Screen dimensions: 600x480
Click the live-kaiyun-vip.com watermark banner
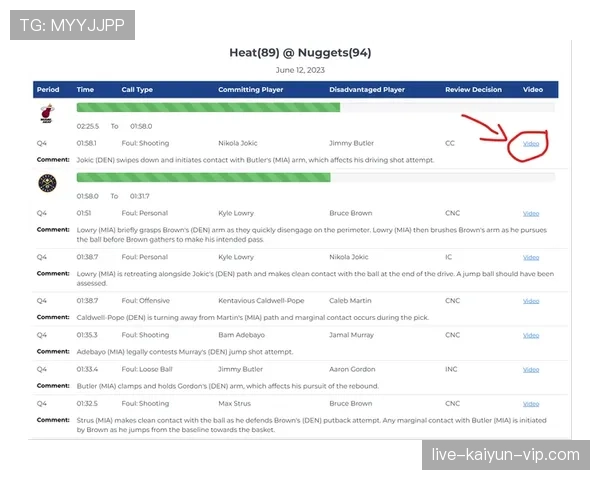click(504, 455)
